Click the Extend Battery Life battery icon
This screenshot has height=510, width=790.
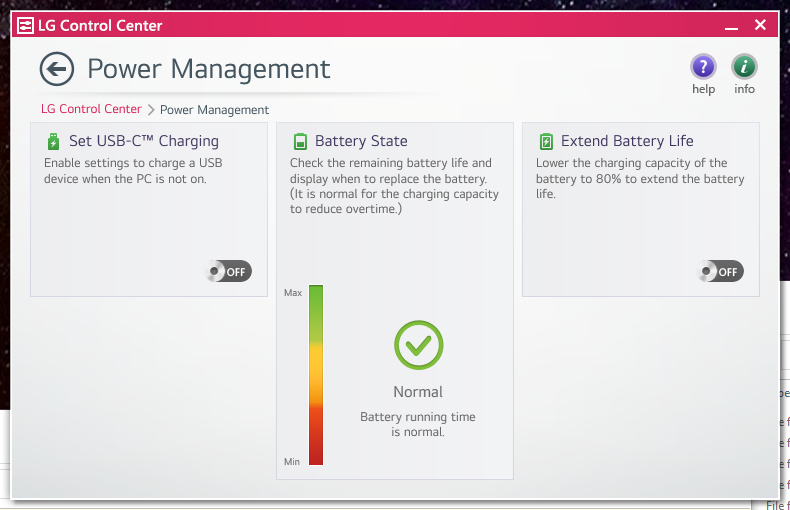point(546,142)
